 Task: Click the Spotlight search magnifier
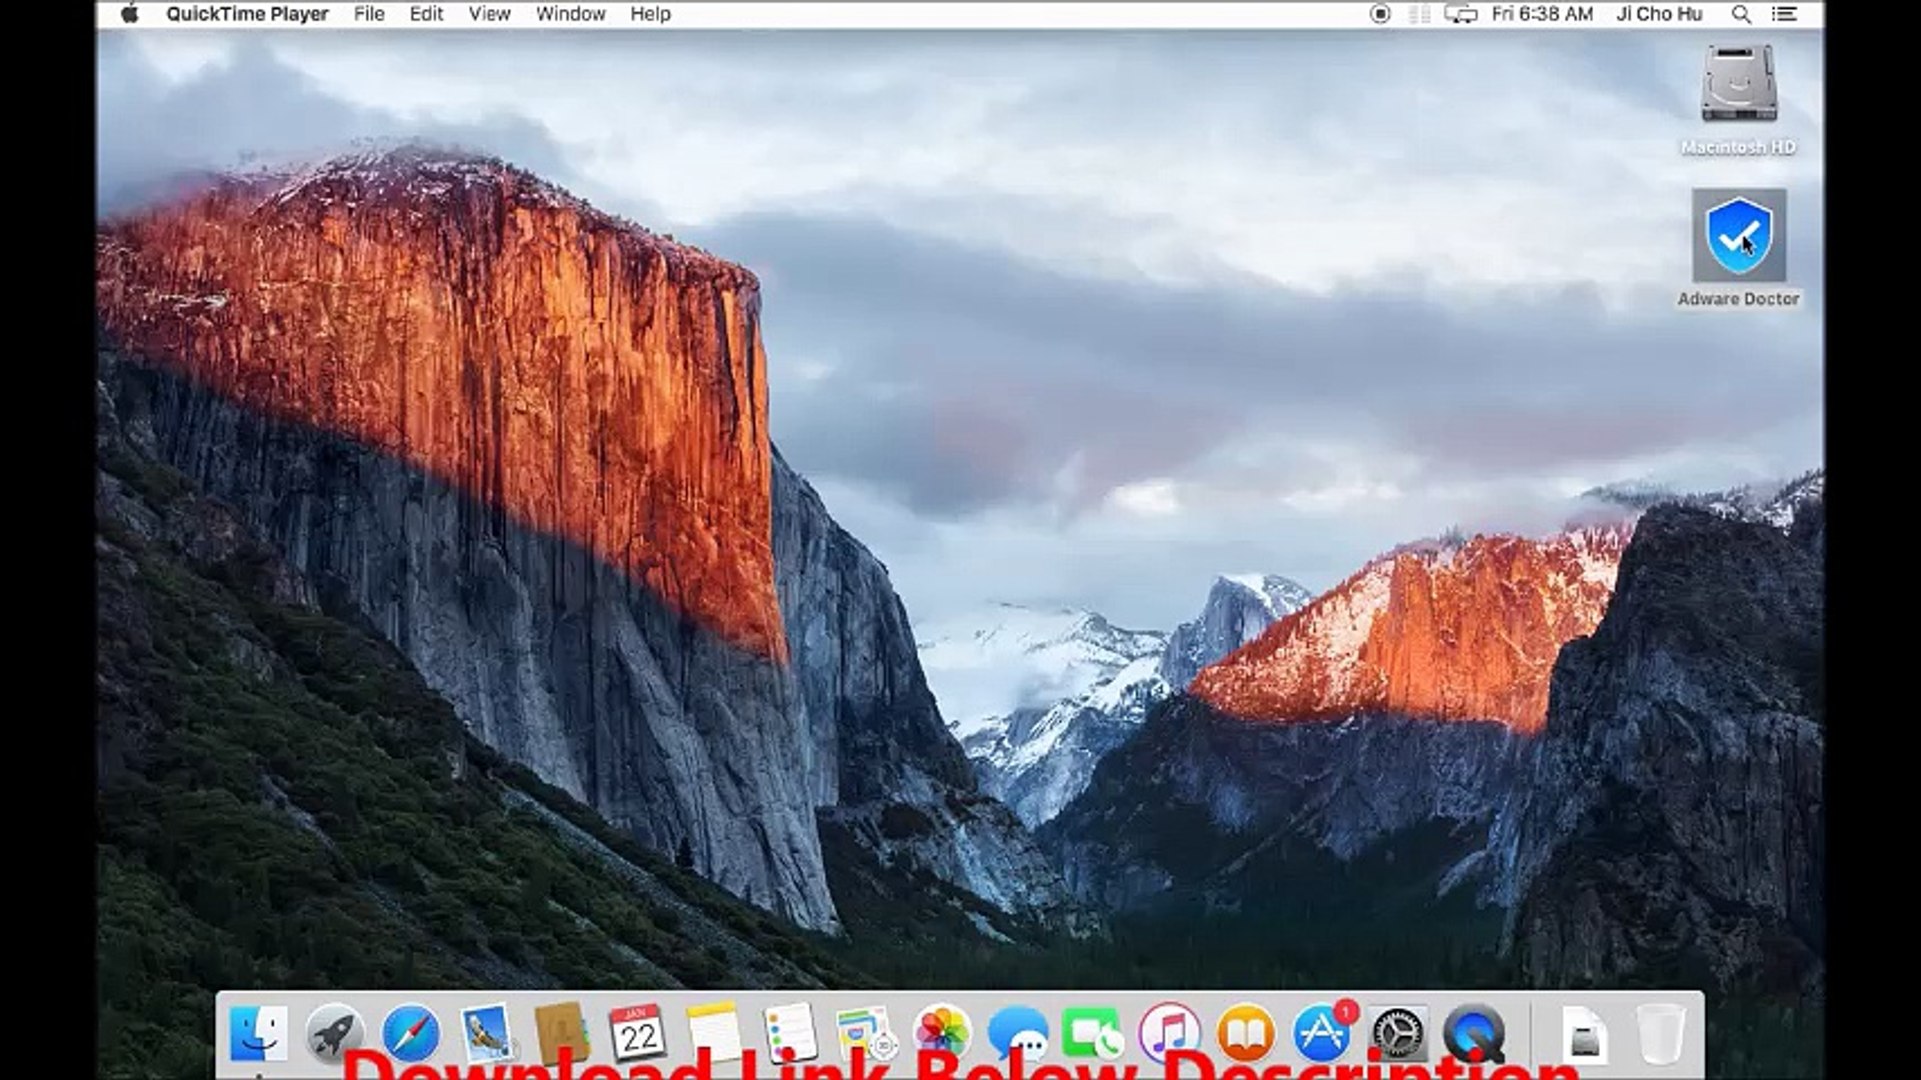1741,14
